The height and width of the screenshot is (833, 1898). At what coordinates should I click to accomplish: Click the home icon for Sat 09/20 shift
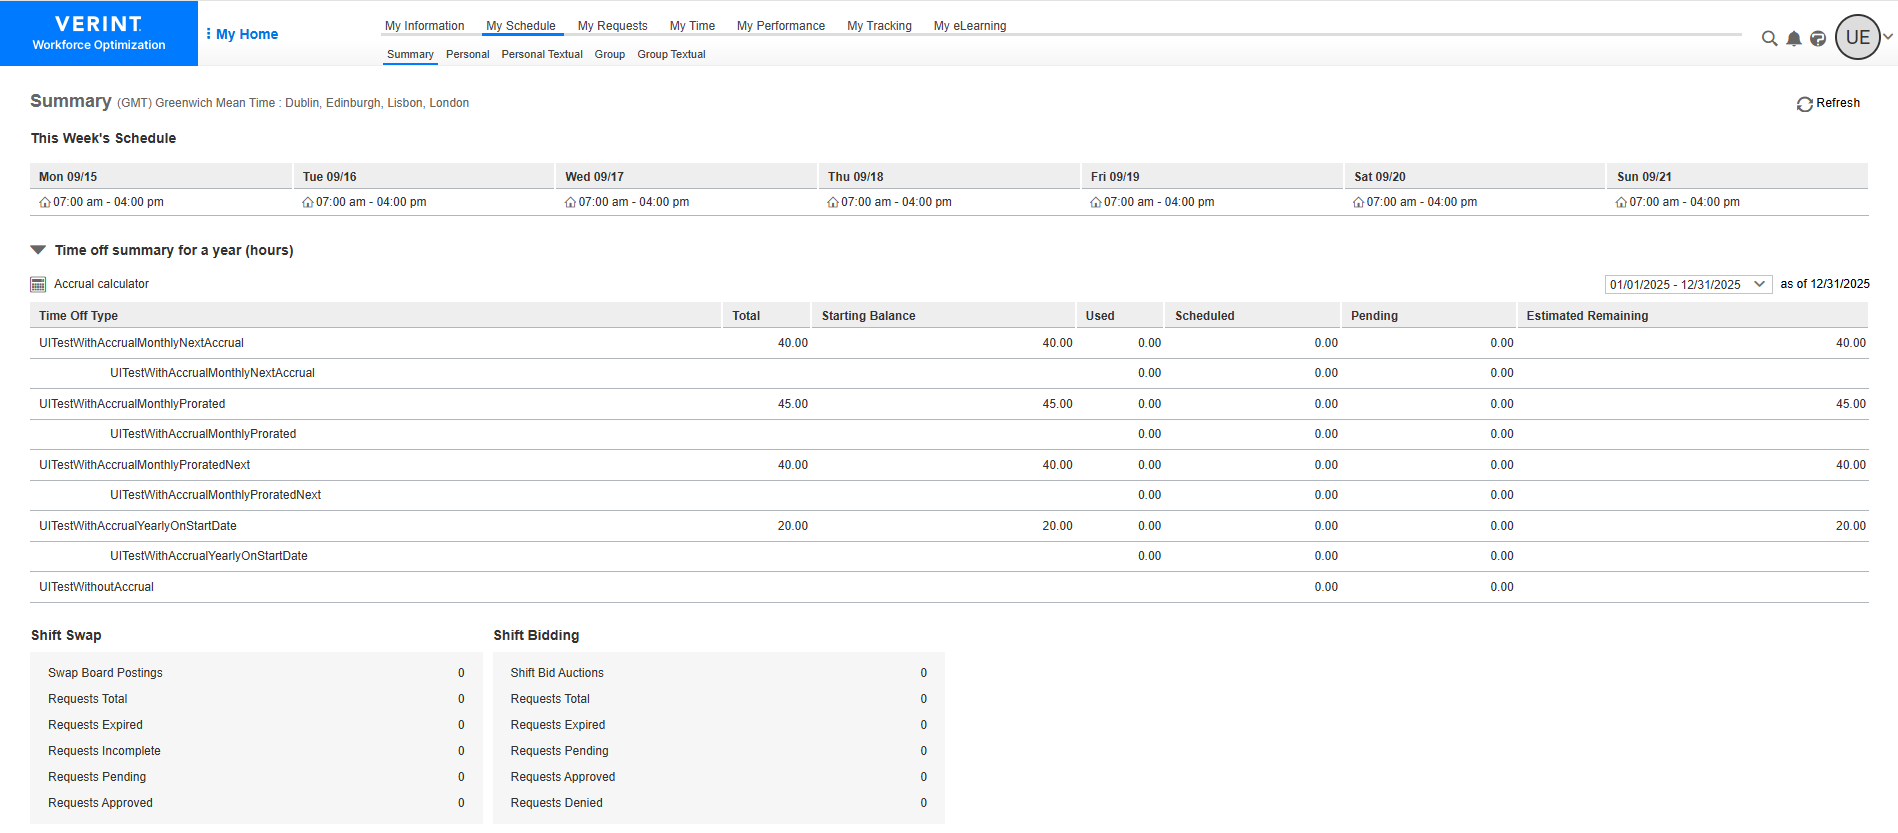[1359, 202]
